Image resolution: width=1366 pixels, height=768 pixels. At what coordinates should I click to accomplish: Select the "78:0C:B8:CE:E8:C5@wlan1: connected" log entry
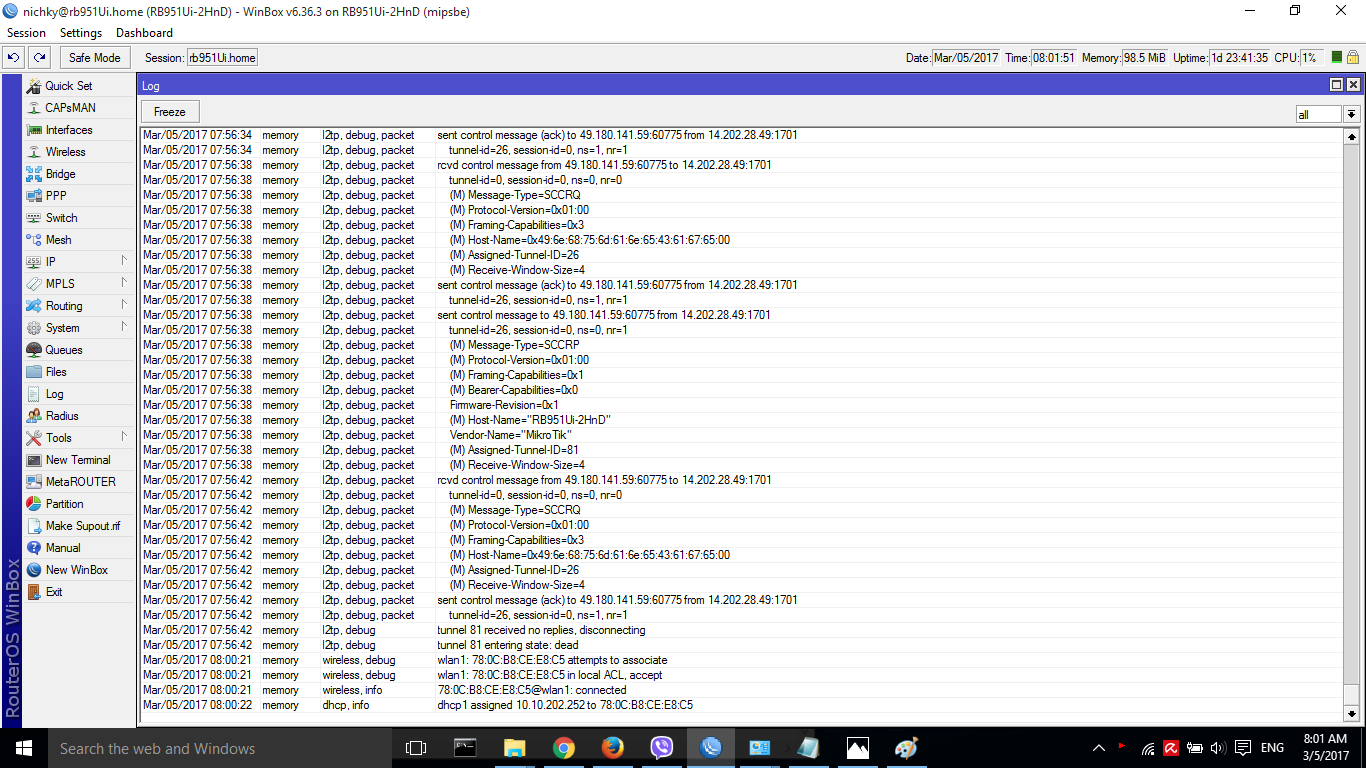pyautogui.click(x=741, y=690)
